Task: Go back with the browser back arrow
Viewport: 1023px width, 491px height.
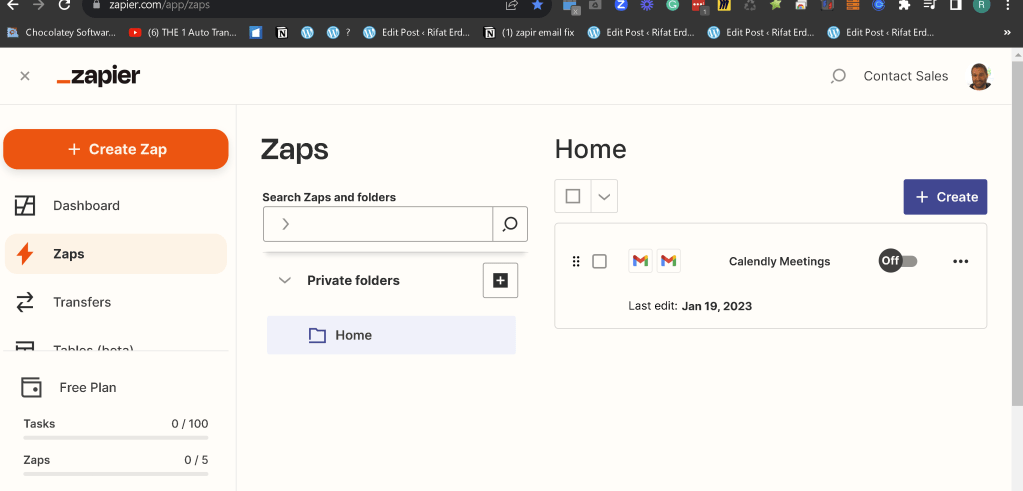Action: [x=12, y=5]
